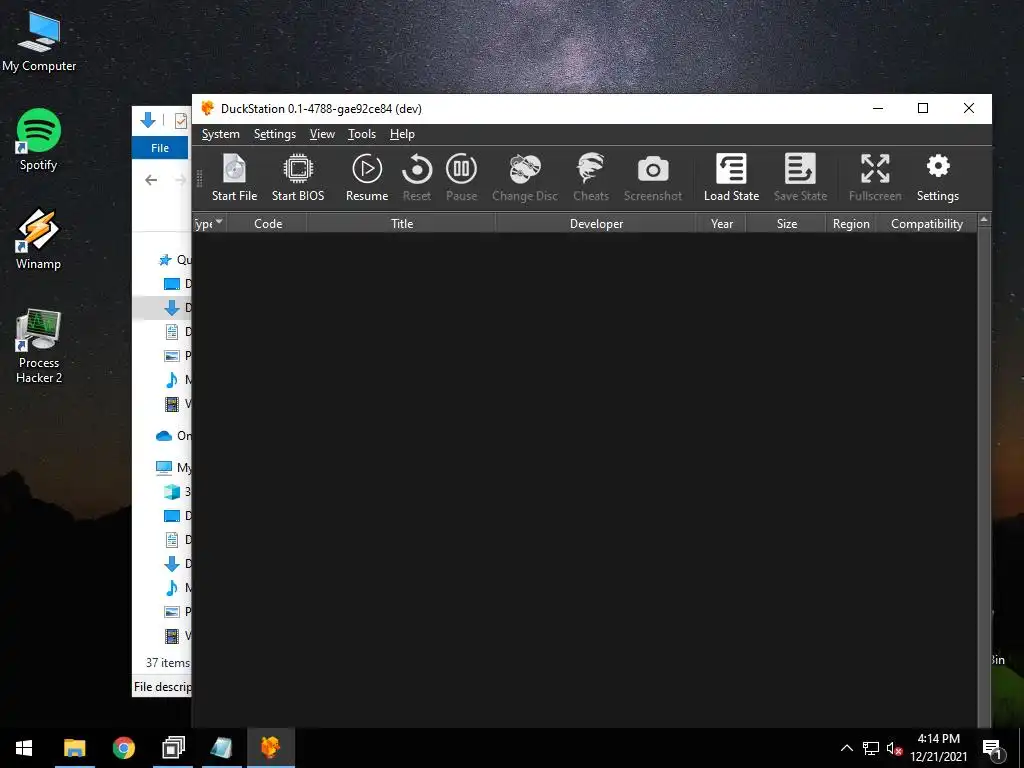Sort game list by Developer column
Image resolution: width=1024 pixels, height=768 pixels.
[x=596, y=223]
